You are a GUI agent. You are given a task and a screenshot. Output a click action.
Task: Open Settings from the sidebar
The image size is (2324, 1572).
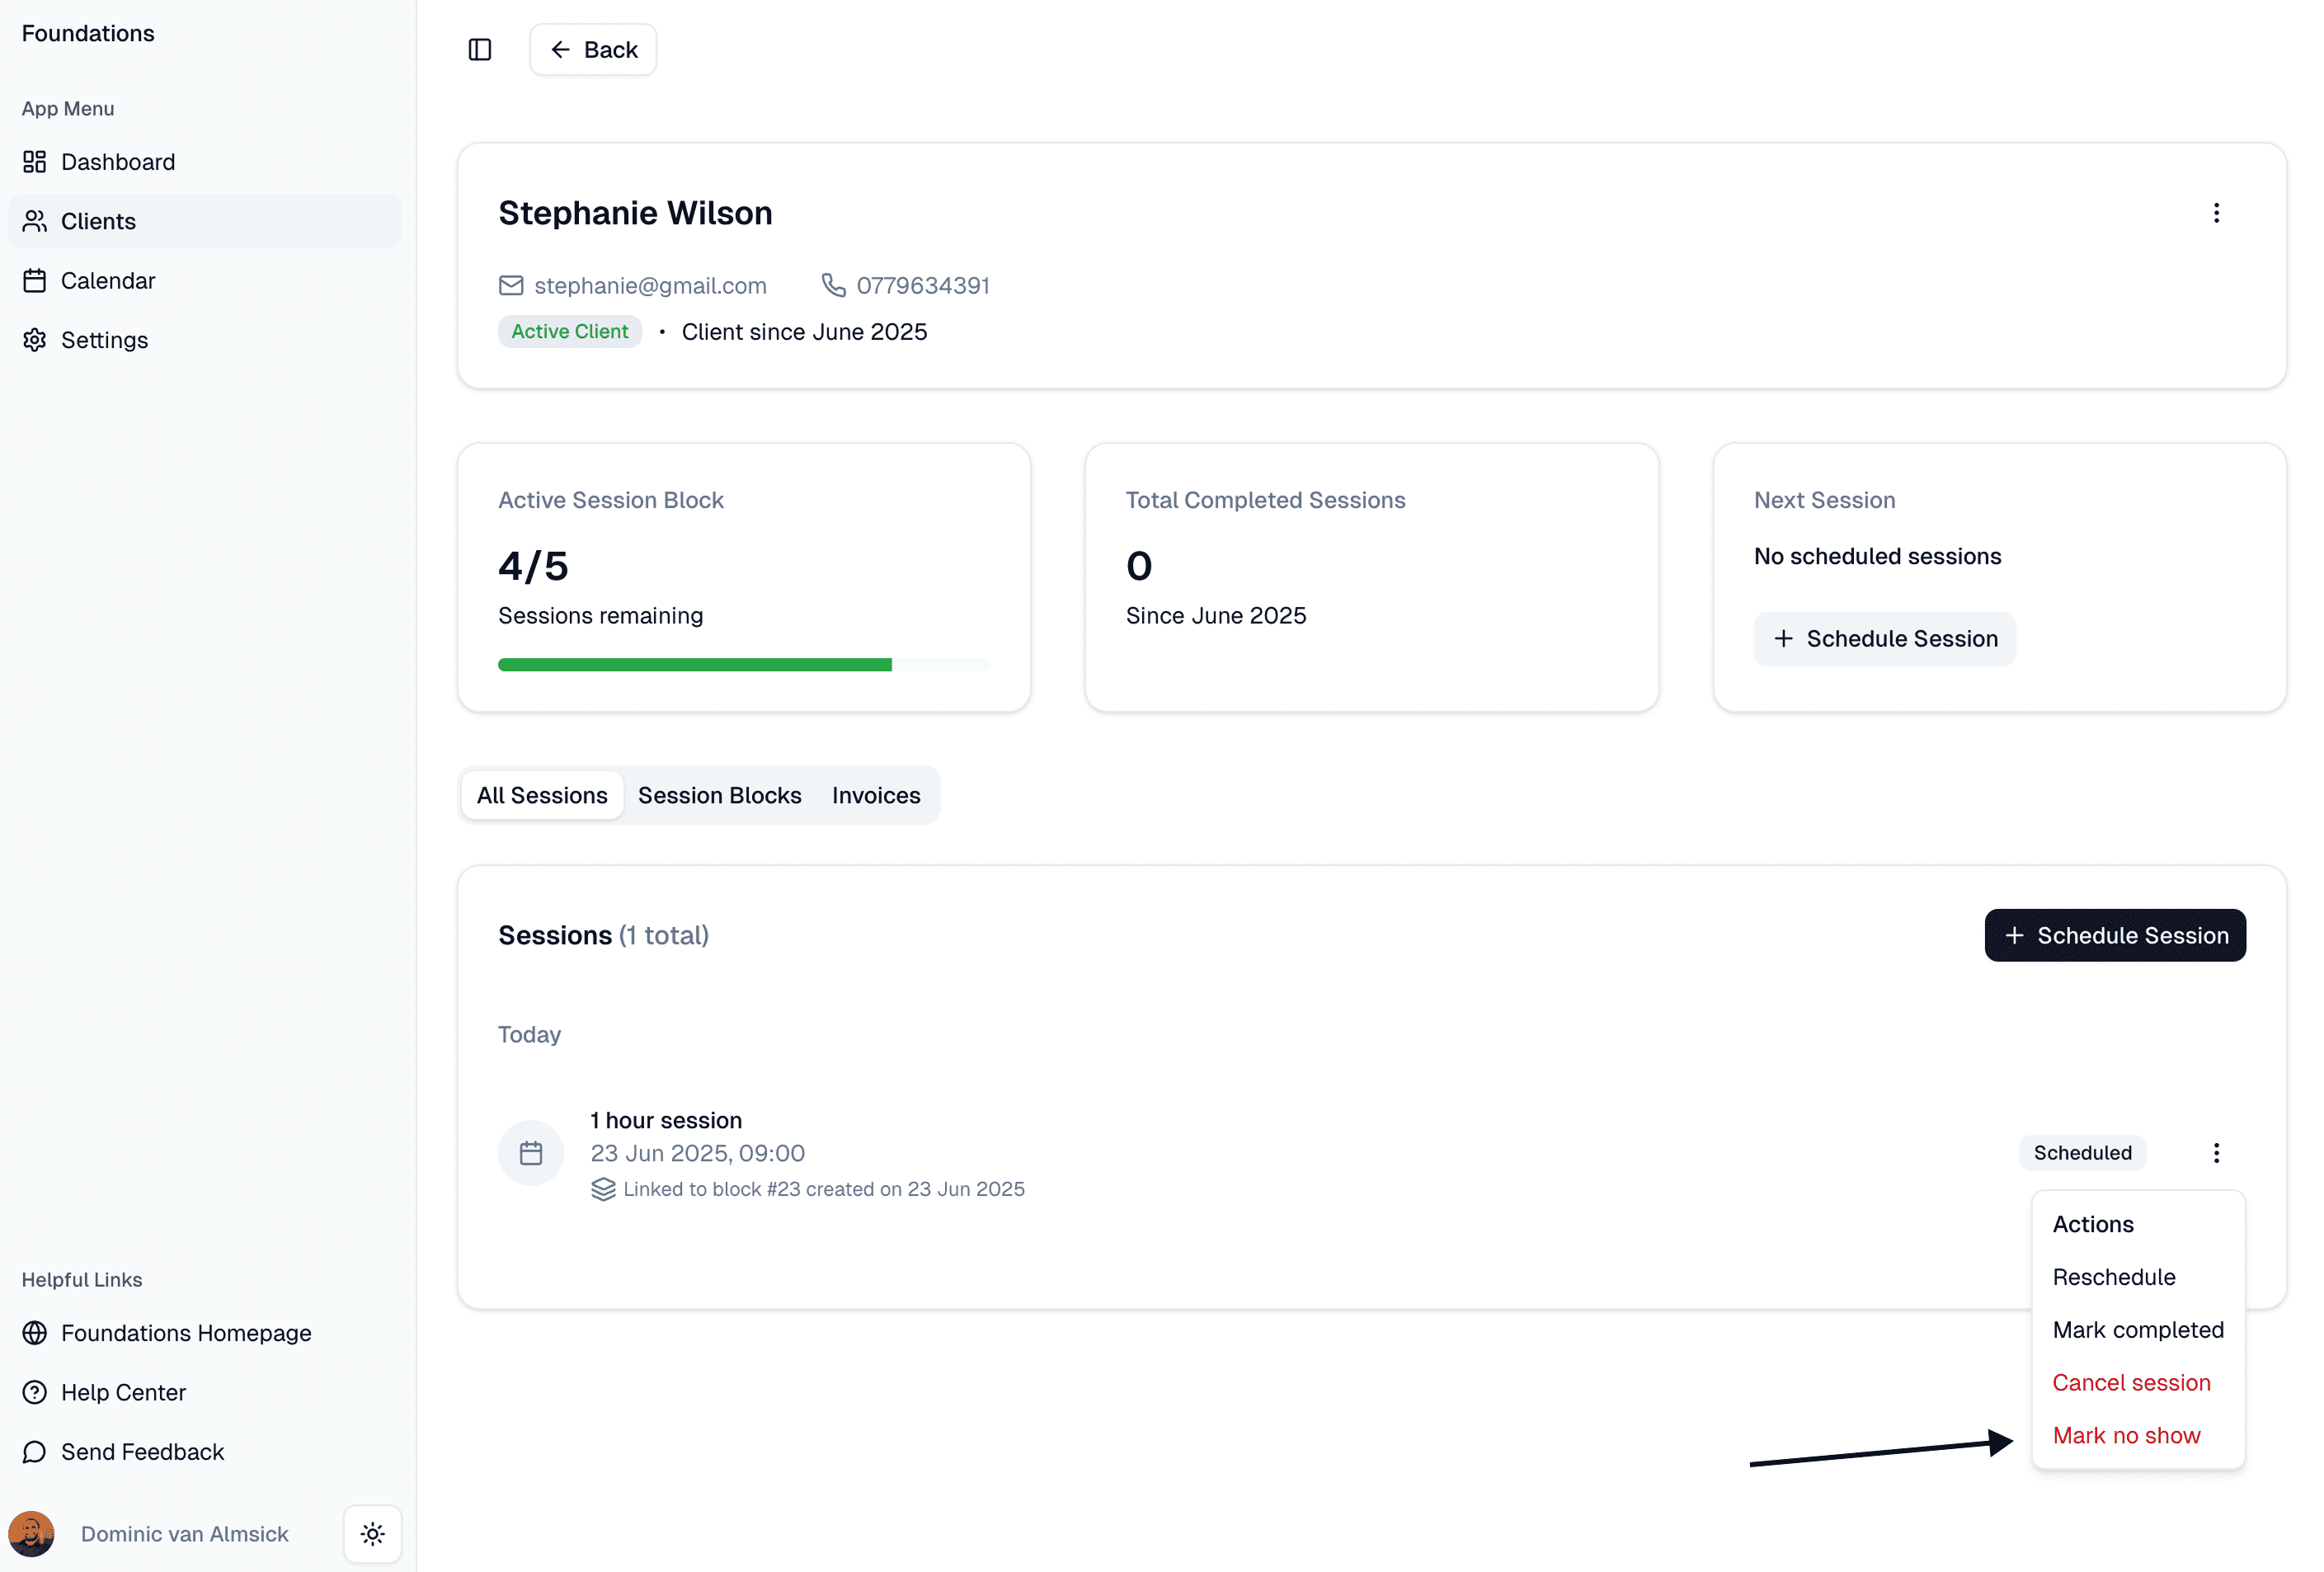click(x=104, y=340)
